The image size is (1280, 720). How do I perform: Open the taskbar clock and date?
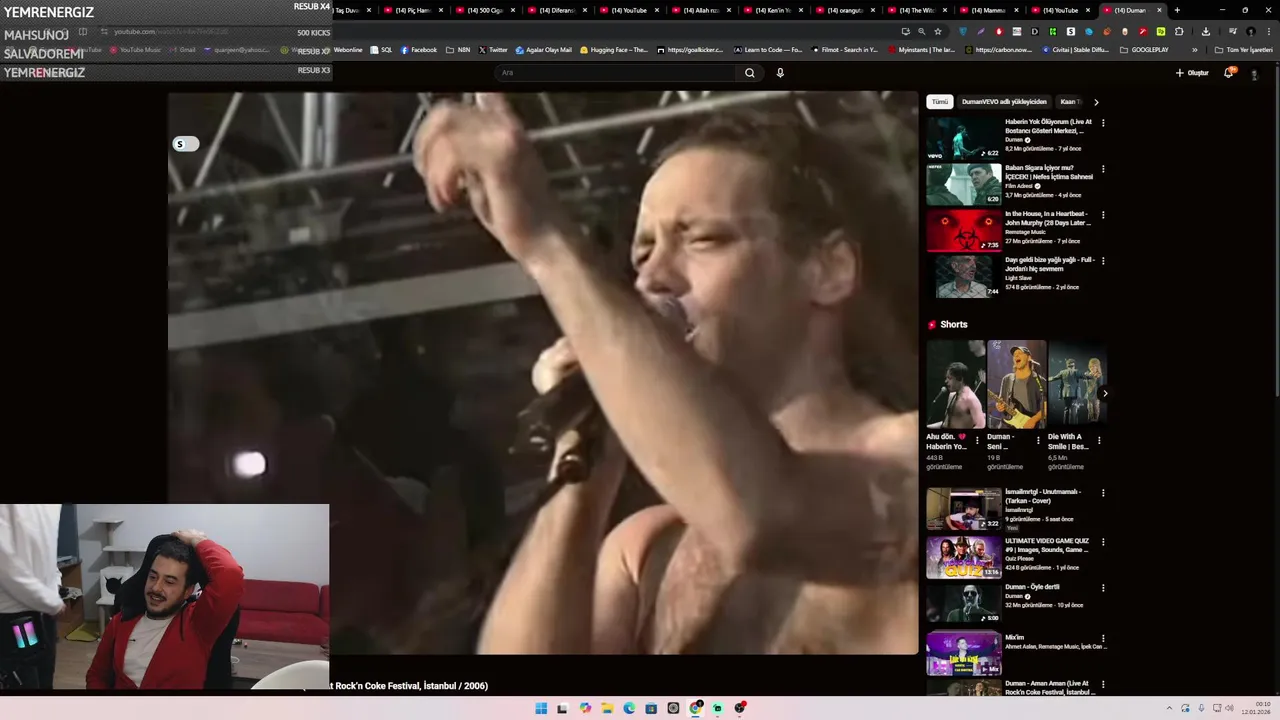tap(1256, 708)
